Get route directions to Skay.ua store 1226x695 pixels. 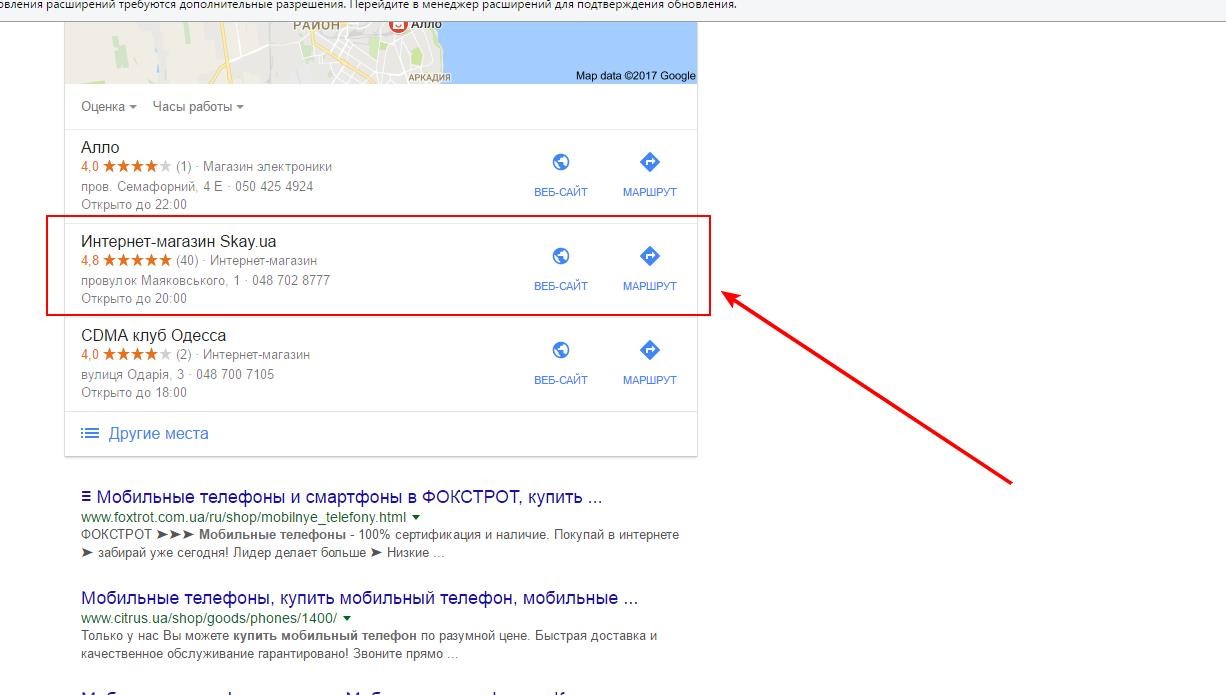650,256
